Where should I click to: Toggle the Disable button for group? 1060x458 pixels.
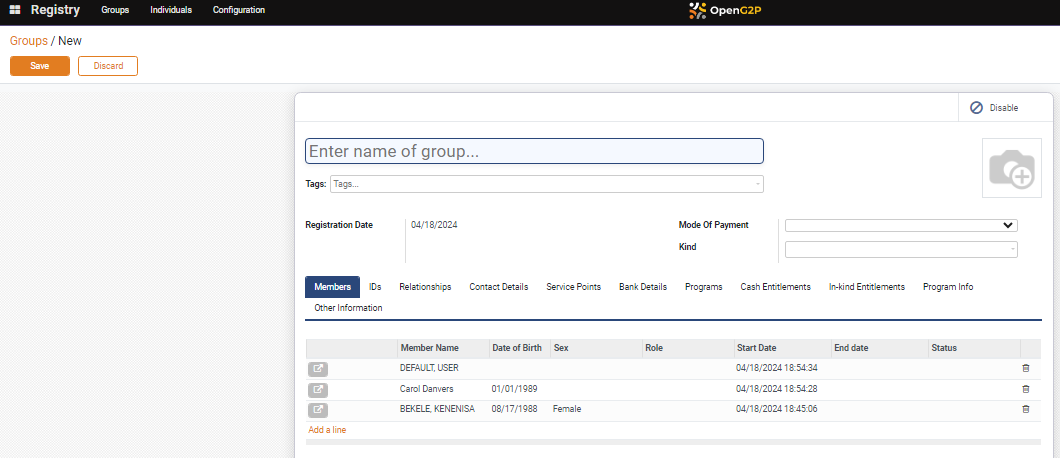click(x=994, y=108)
